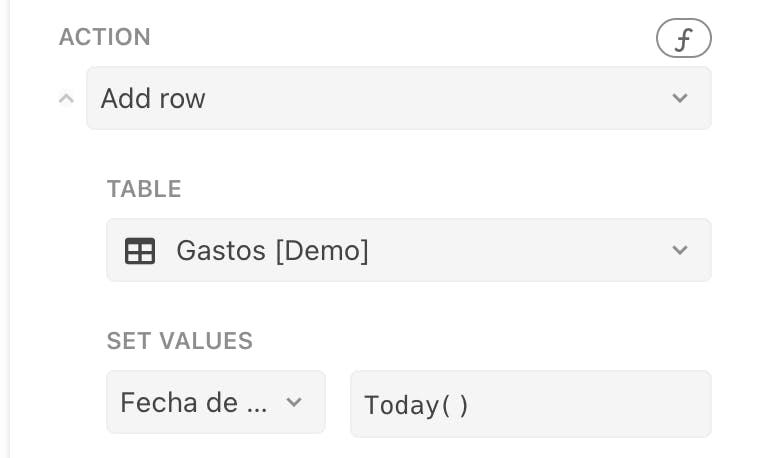This screenshot has height=458, width=760.
Task: Open the Fecha de column dropdown
Action: pyautogui.click(x=215, y=402)
